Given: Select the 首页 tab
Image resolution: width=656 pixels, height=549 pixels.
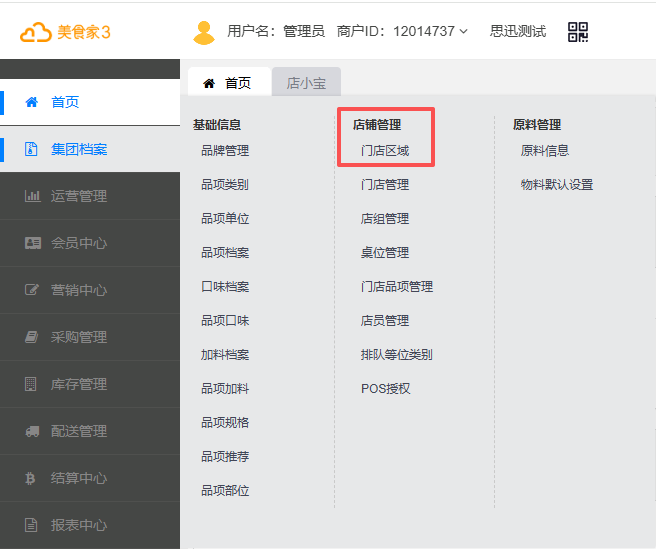Looking at the screenshot, I should coord(228,83).
